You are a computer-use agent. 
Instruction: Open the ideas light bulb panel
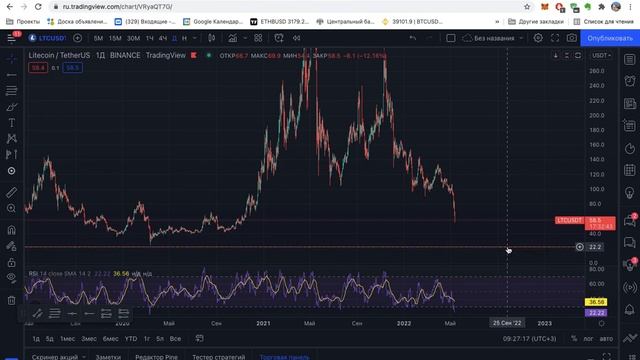(x=629, y=192)
